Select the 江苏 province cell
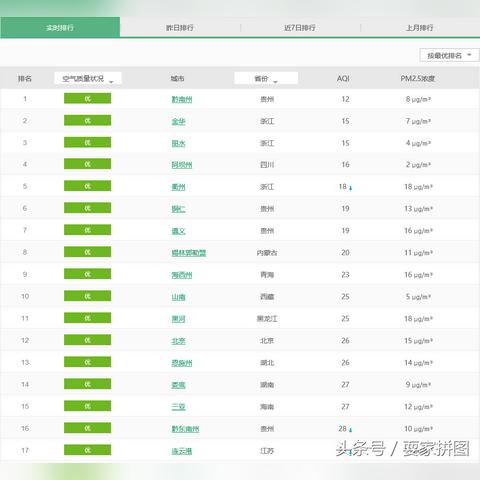The width and height of the screenshot is (480, 480). (267, 451)
